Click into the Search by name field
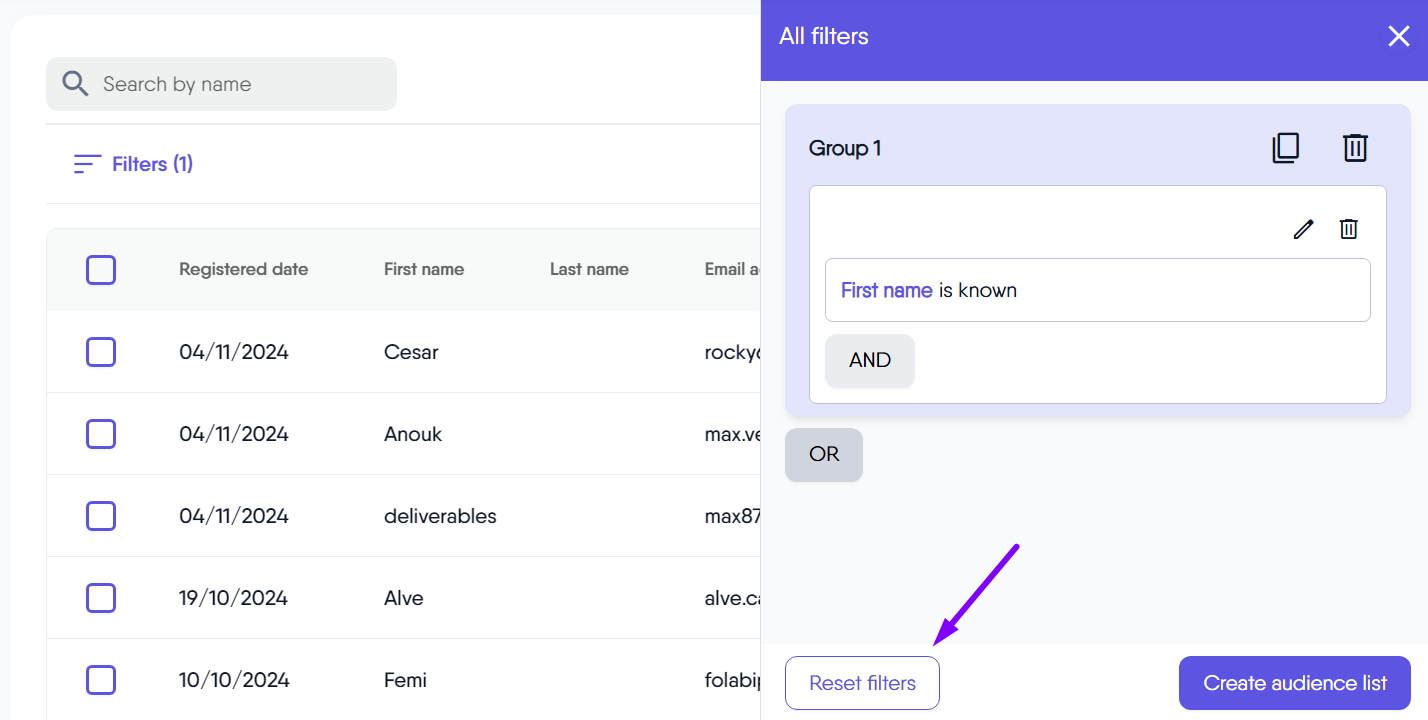This screenshot has height=720, width=1428. (x=240, y=84)
